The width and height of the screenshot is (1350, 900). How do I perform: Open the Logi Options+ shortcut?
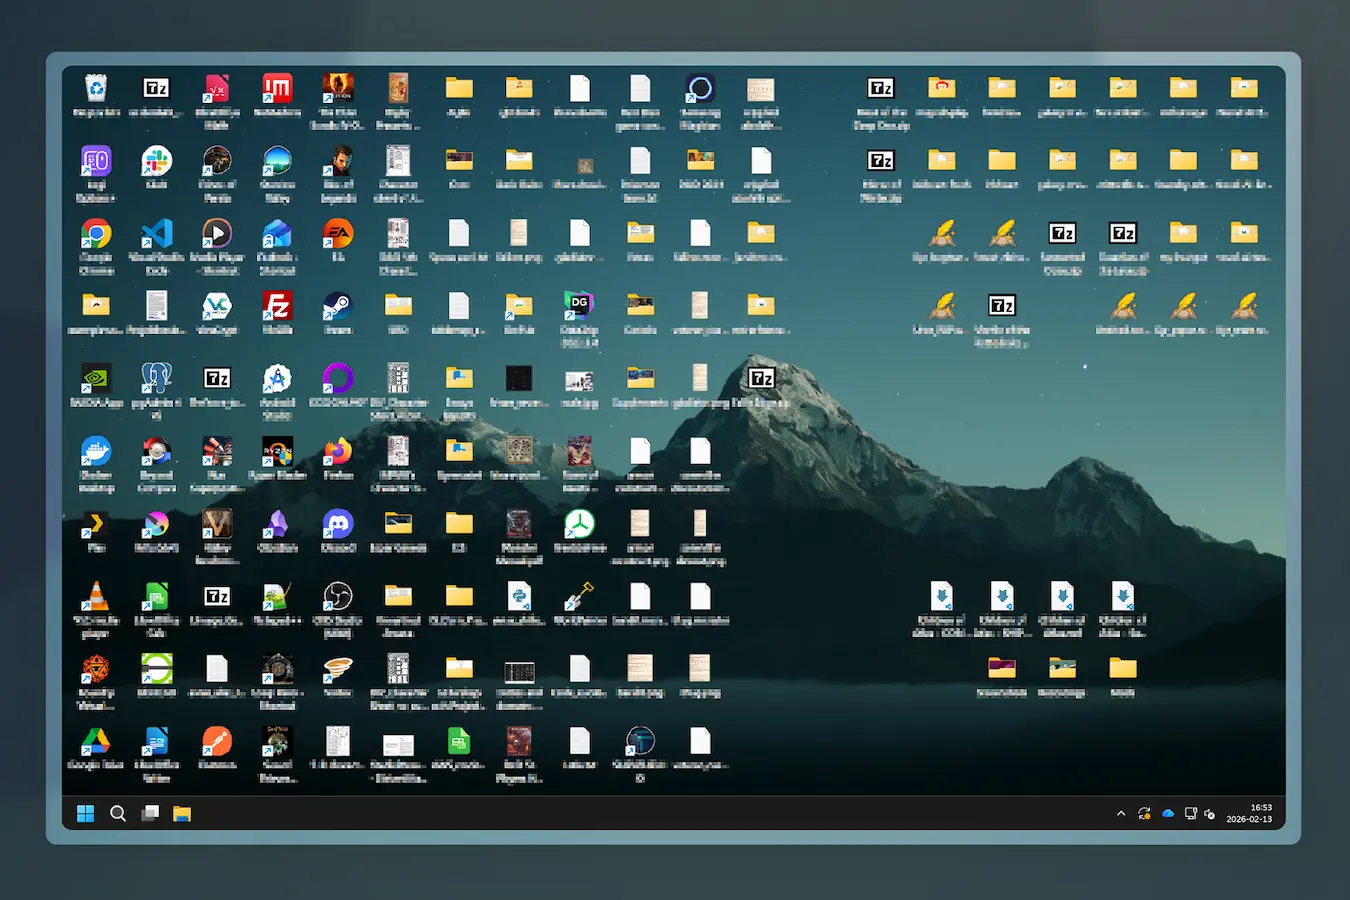coord(96,161)
